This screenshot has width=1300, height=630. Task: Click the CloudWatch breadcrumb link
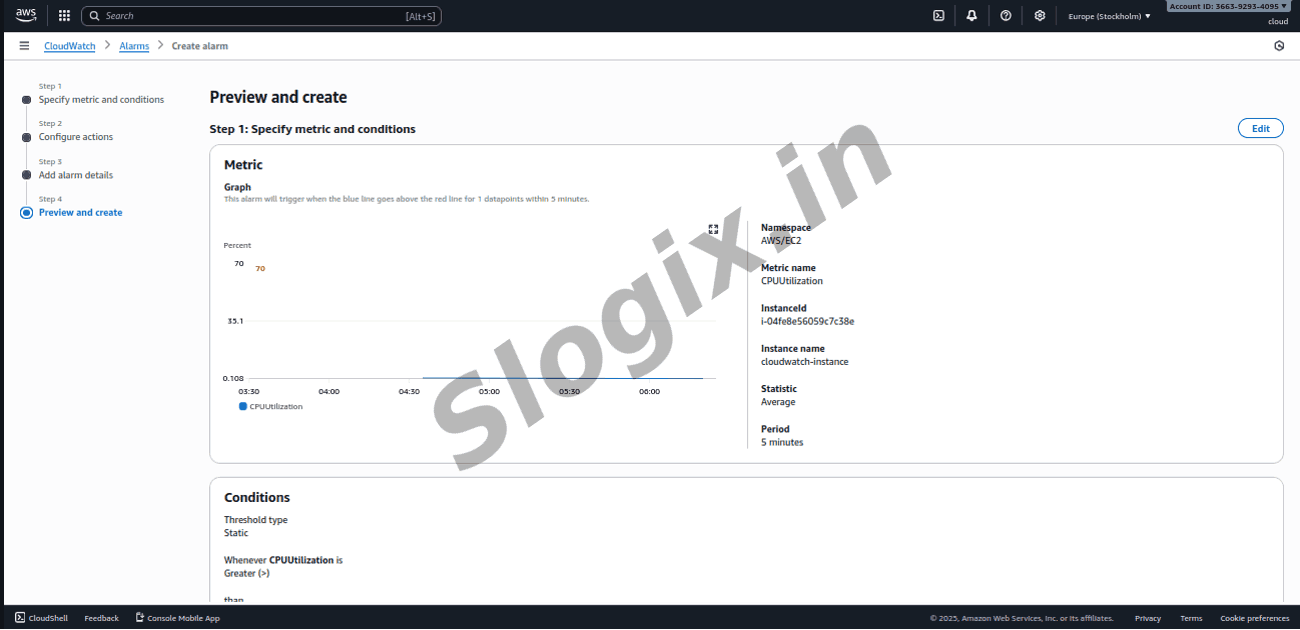coord(69,46)
